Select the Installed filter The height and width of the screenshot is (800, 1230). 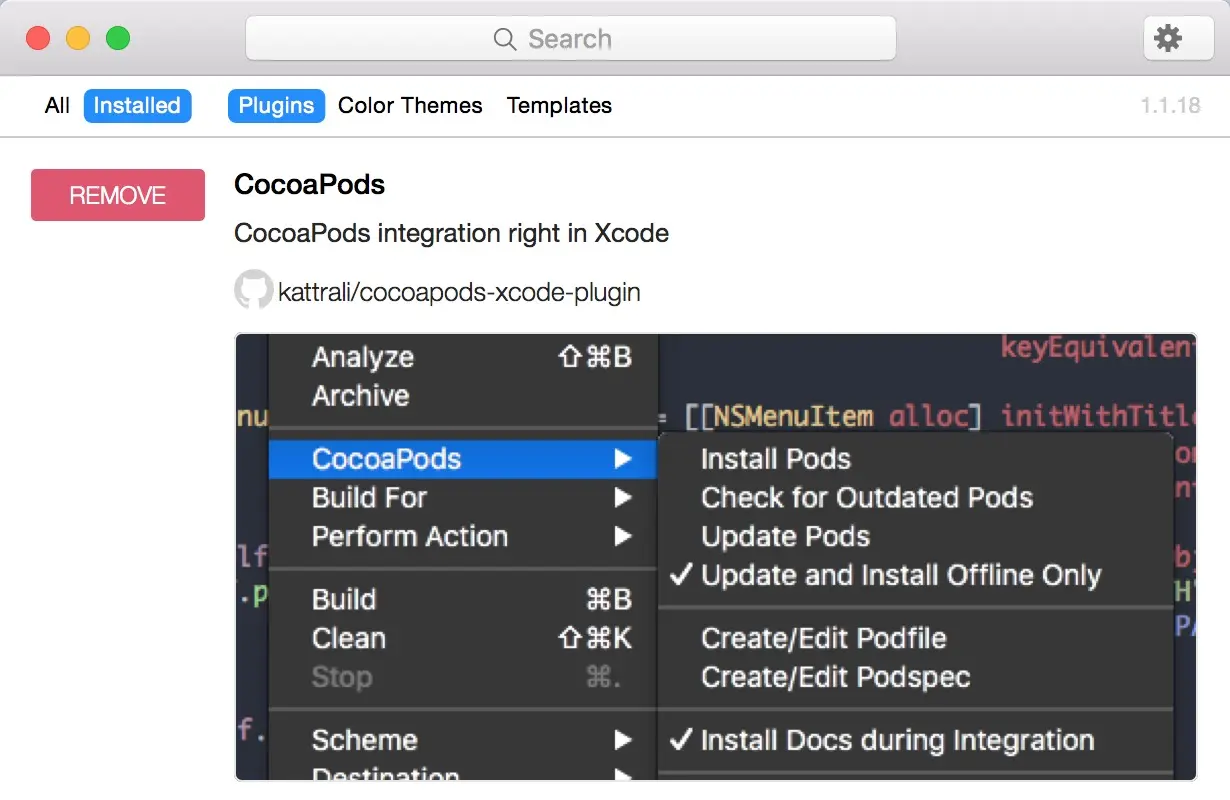(137, 106)
